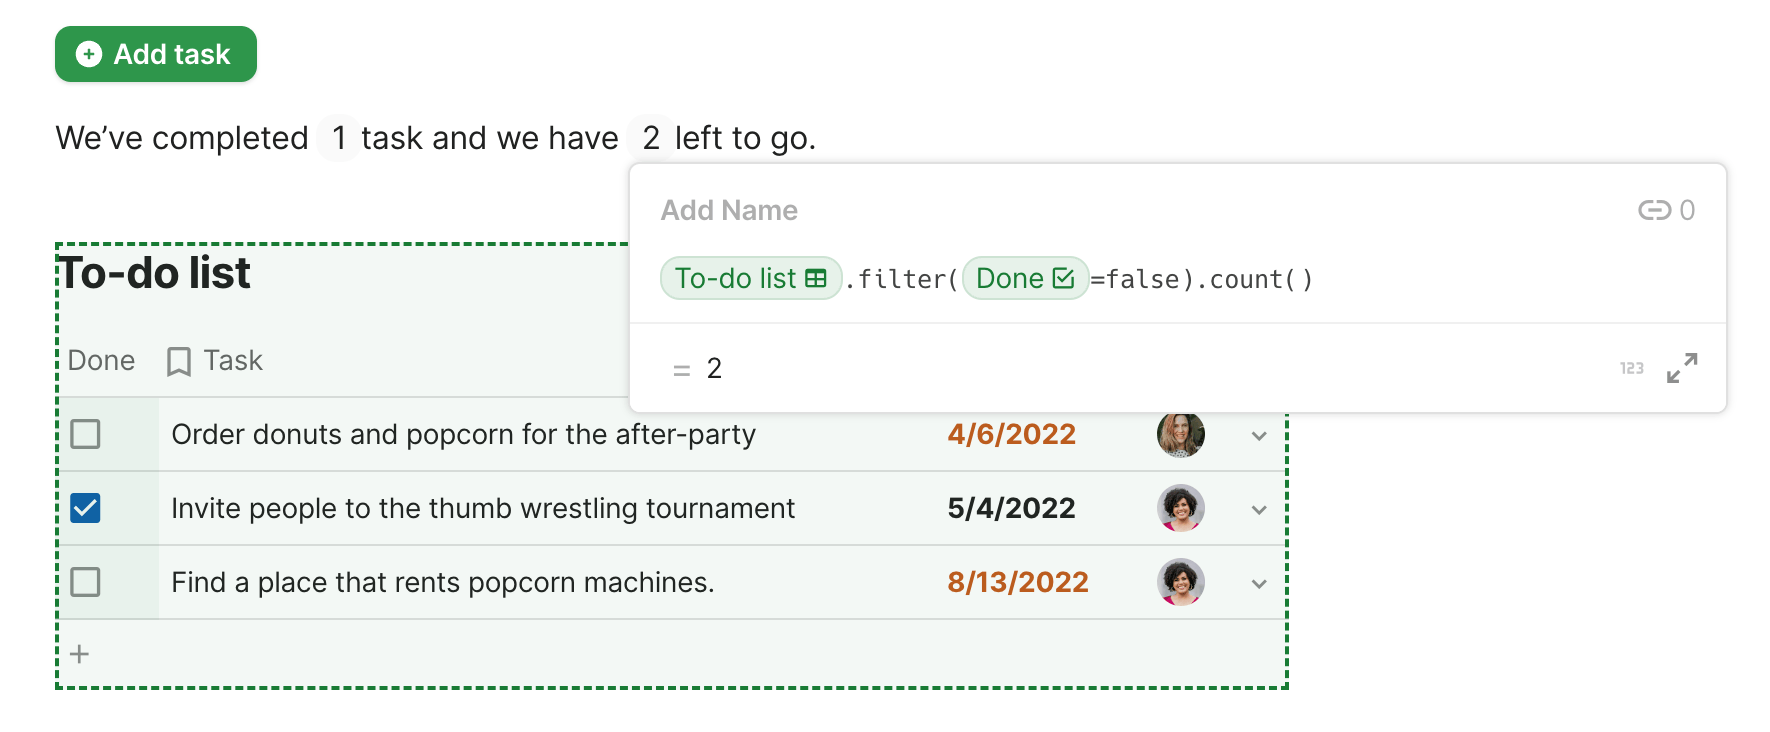This screenshot has width=1770, height=732.
Task: Click the avatar on the popcorn machines row
Action: tap(1180, 582)
